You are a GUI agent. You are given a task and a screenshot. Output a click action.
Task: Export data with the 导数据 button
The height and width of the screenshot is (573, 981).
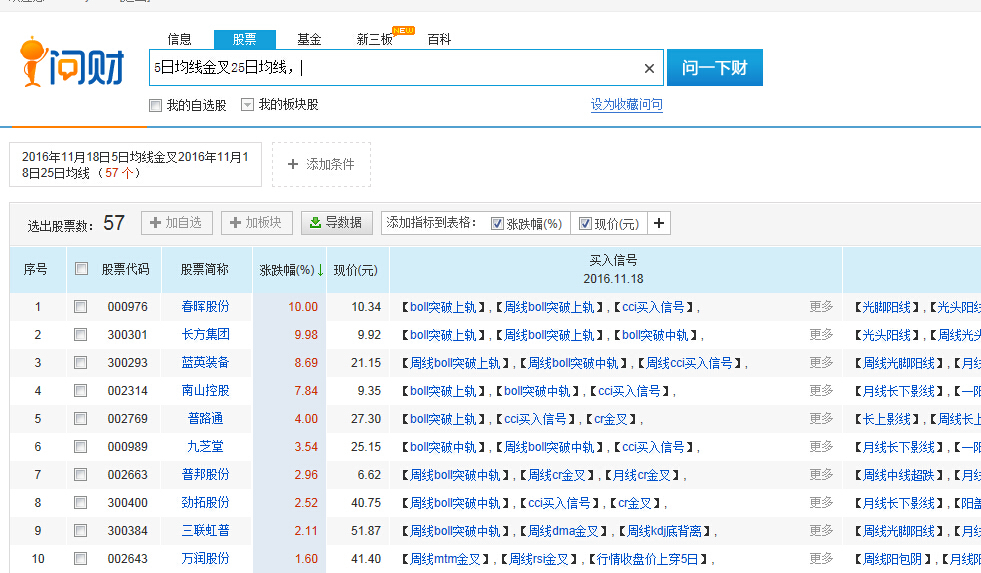pos(337,223)
